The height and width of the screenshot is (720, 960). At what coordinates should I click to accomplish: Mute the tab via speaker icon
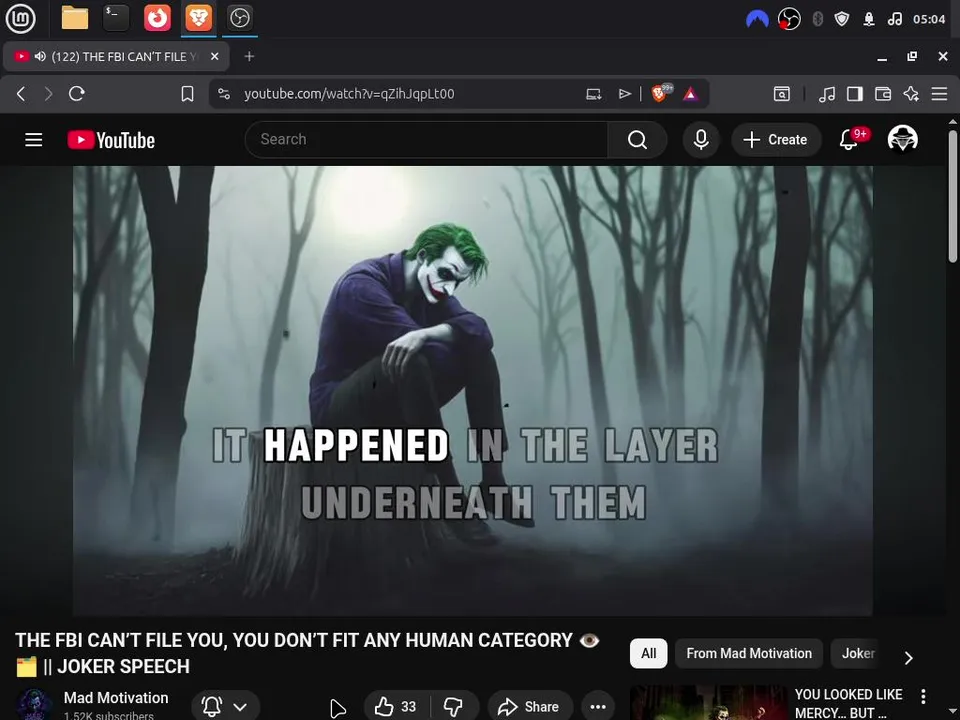40,56
